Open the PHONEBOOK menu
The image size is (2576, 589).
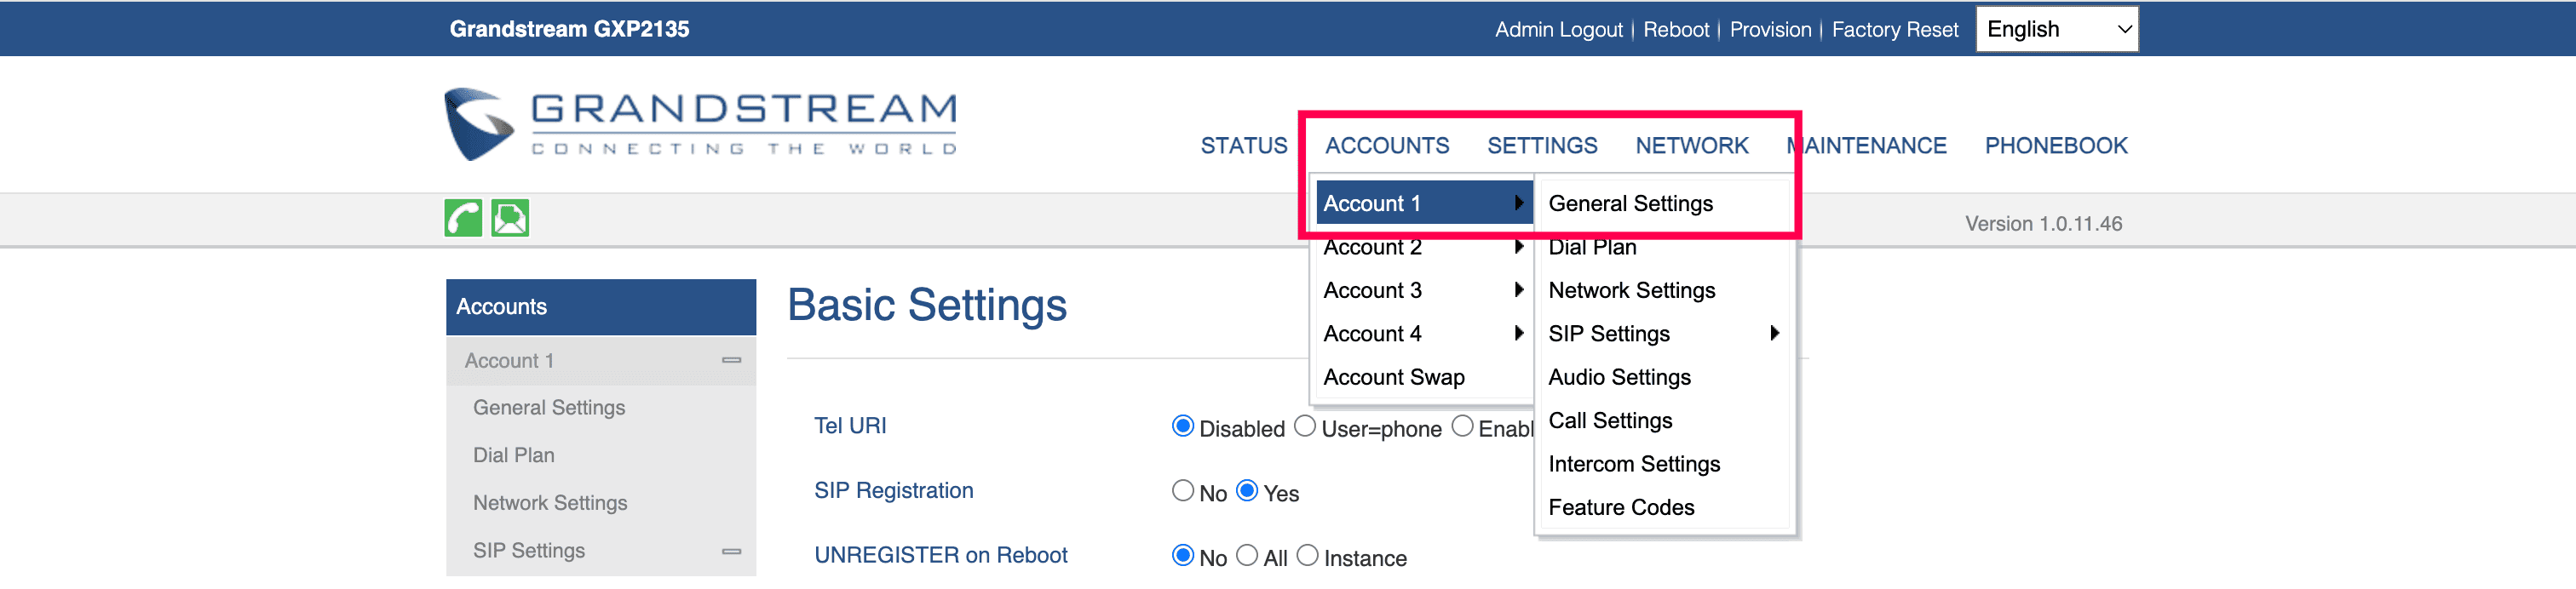coord(2055,146)
